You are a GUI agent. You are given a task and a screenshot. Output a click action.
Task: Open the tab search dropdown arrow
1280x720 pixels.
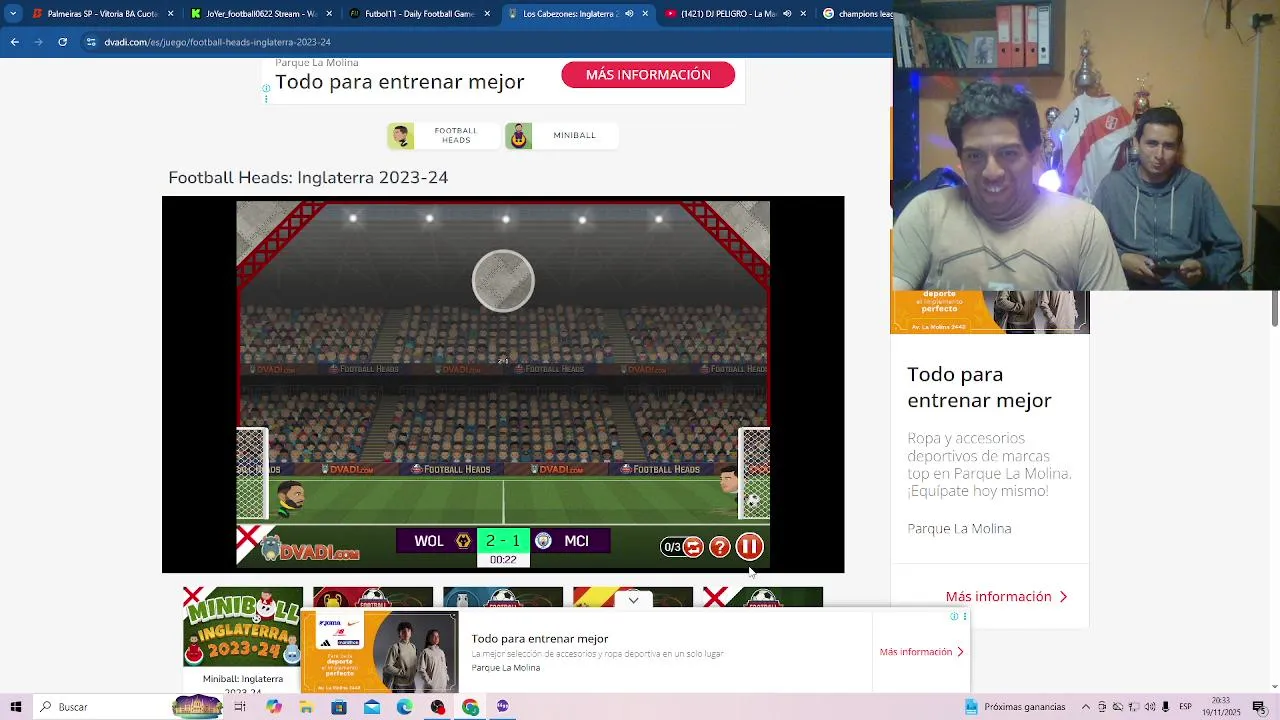click(13, 14)
